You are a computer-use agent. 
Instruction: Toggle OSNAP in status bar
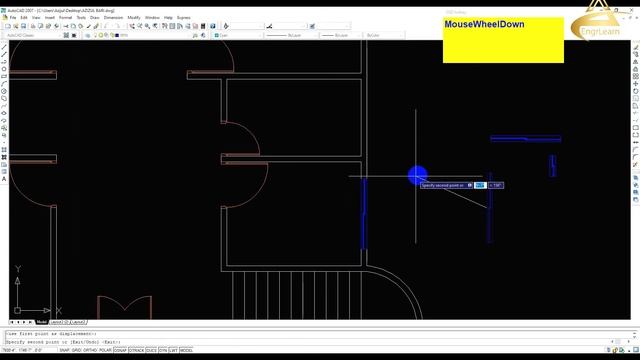click(120, 350)
